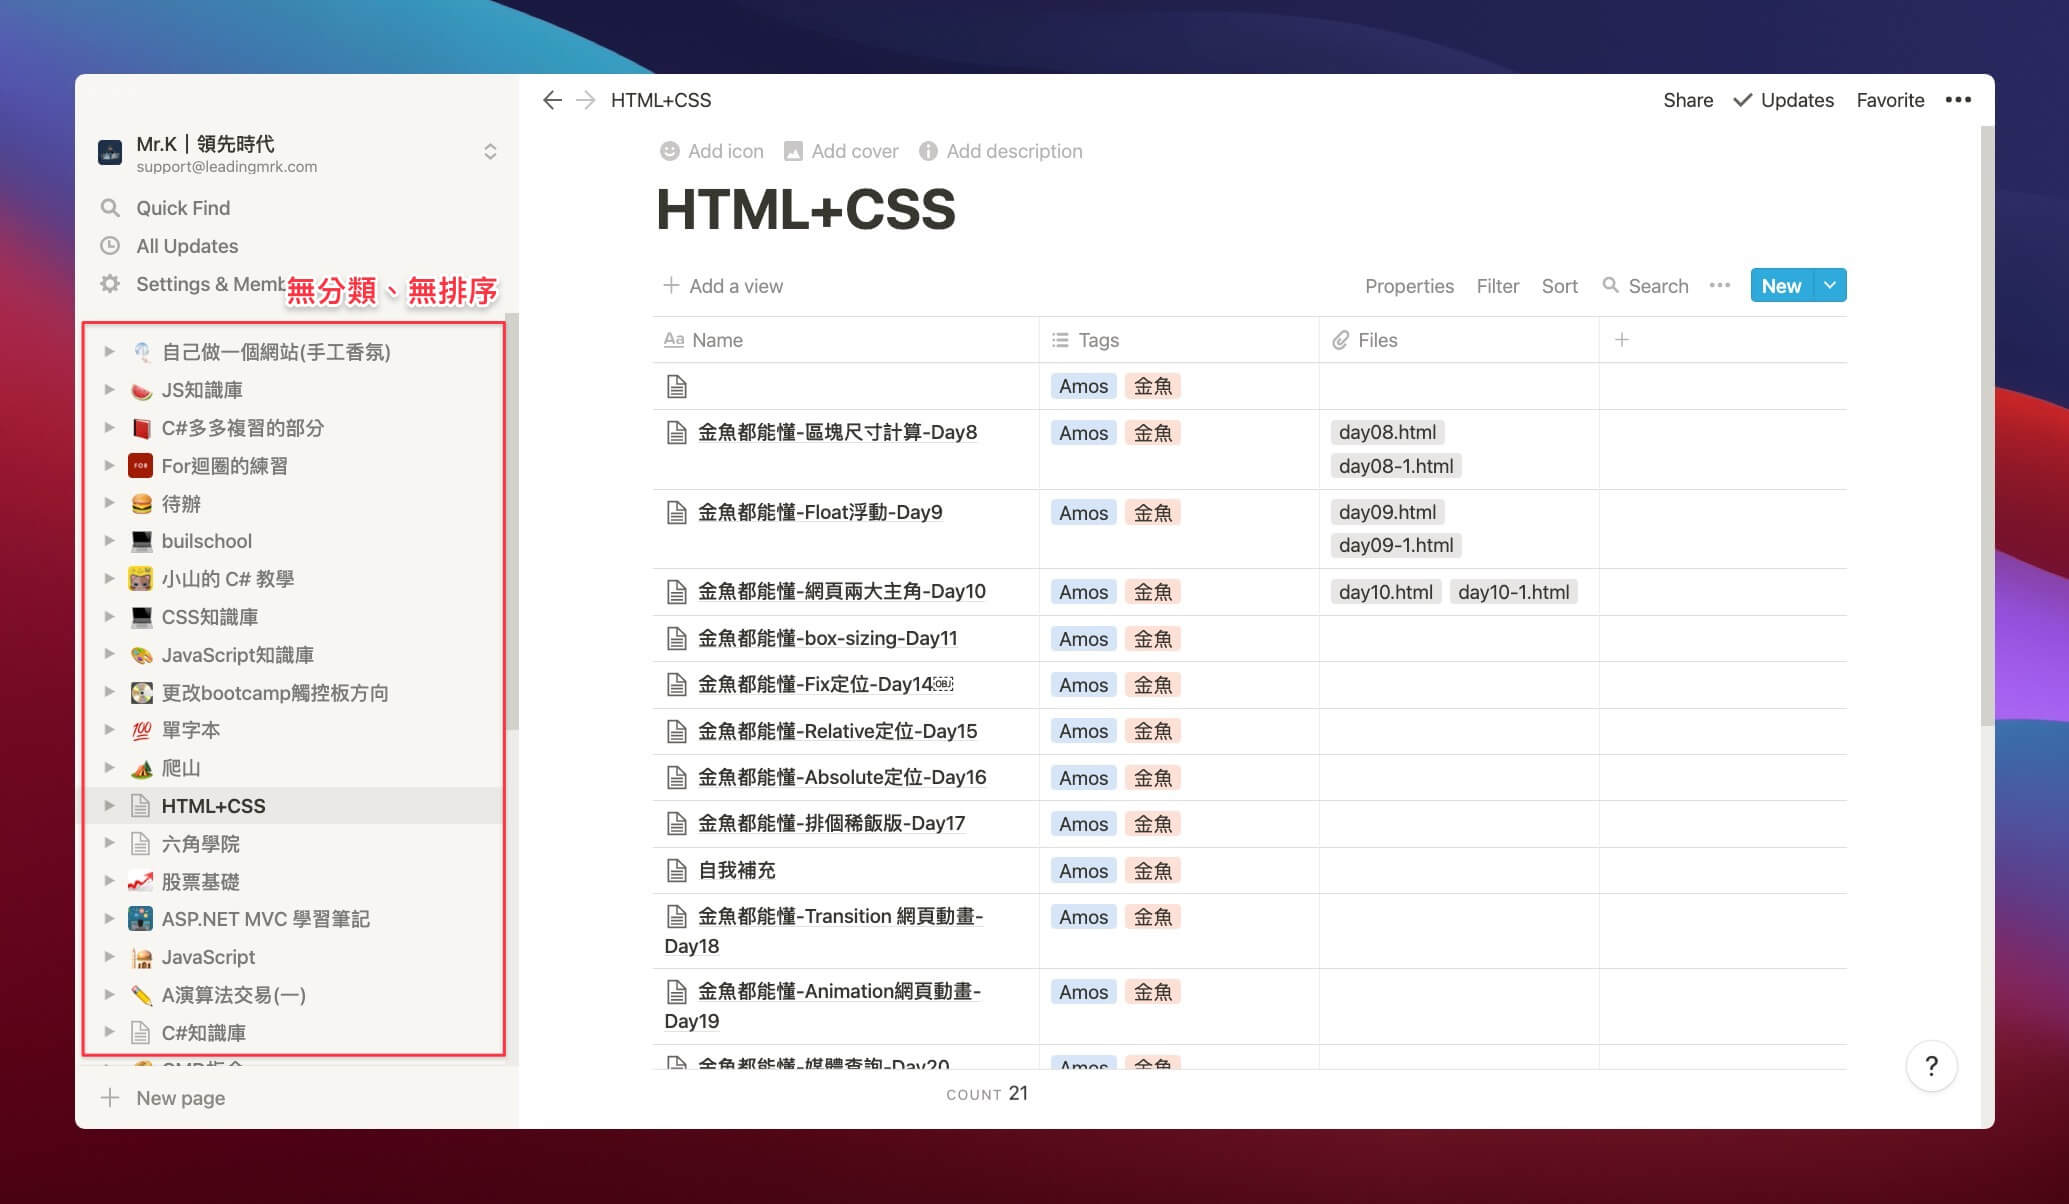The height and width of the screenshot is (1204, 2069).
Task: Click the Share button
Action: pyautogui.click(x=1688, y=100)
